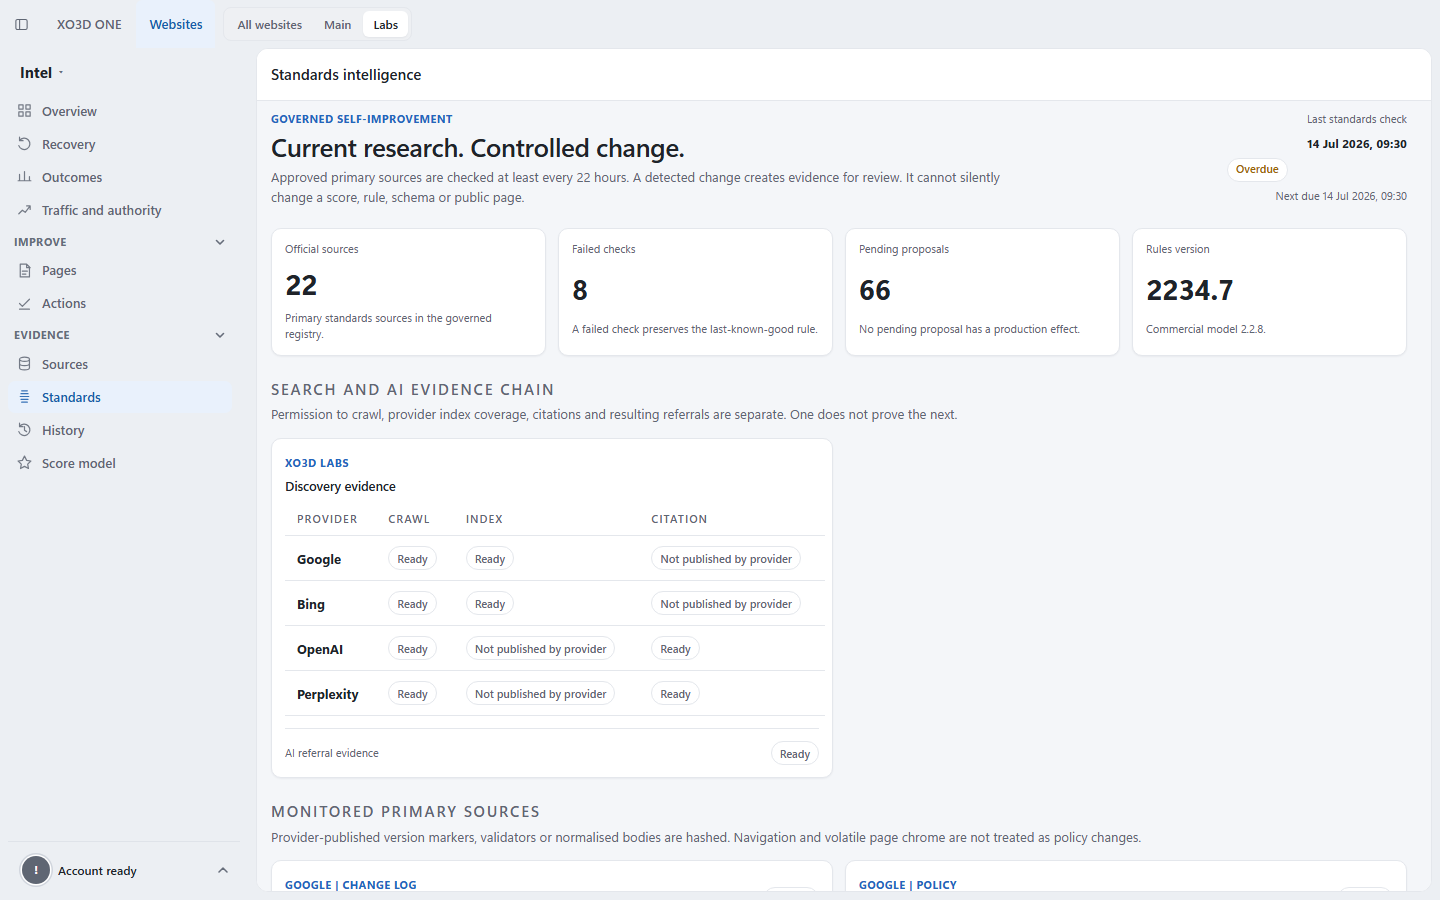
Task: Click the Perplexity provider row name
Action: click(328, 694)
